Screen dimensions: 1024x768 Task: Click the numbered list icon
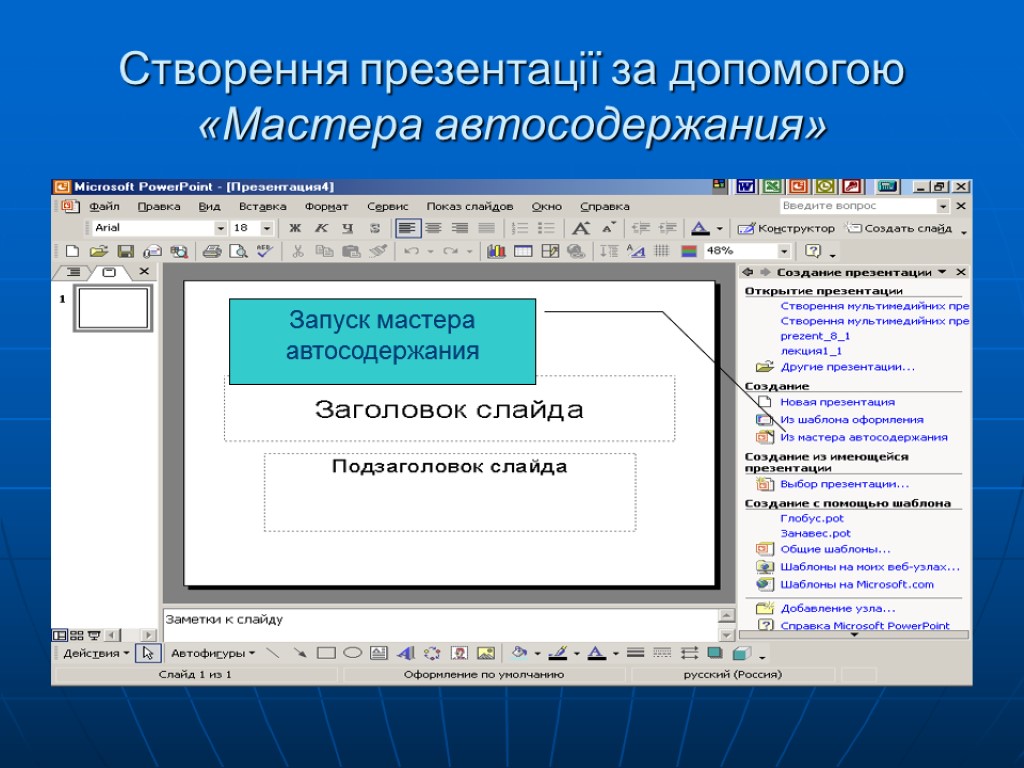coord(520,228)
